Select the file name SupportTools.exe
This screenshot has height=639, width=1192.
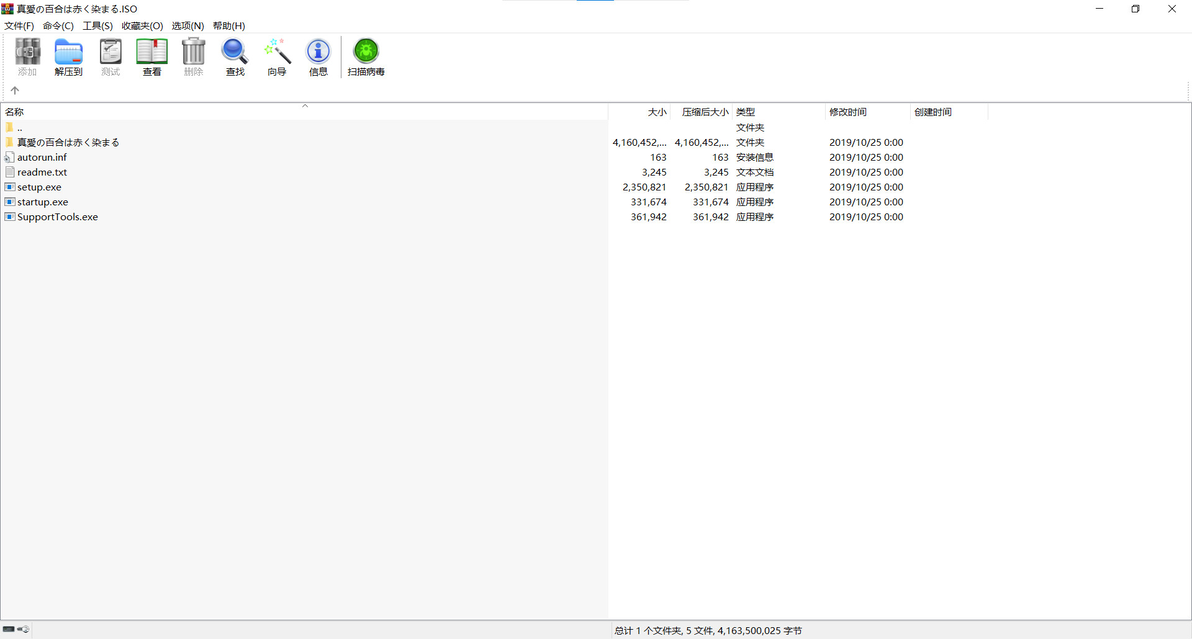[58, 217]
